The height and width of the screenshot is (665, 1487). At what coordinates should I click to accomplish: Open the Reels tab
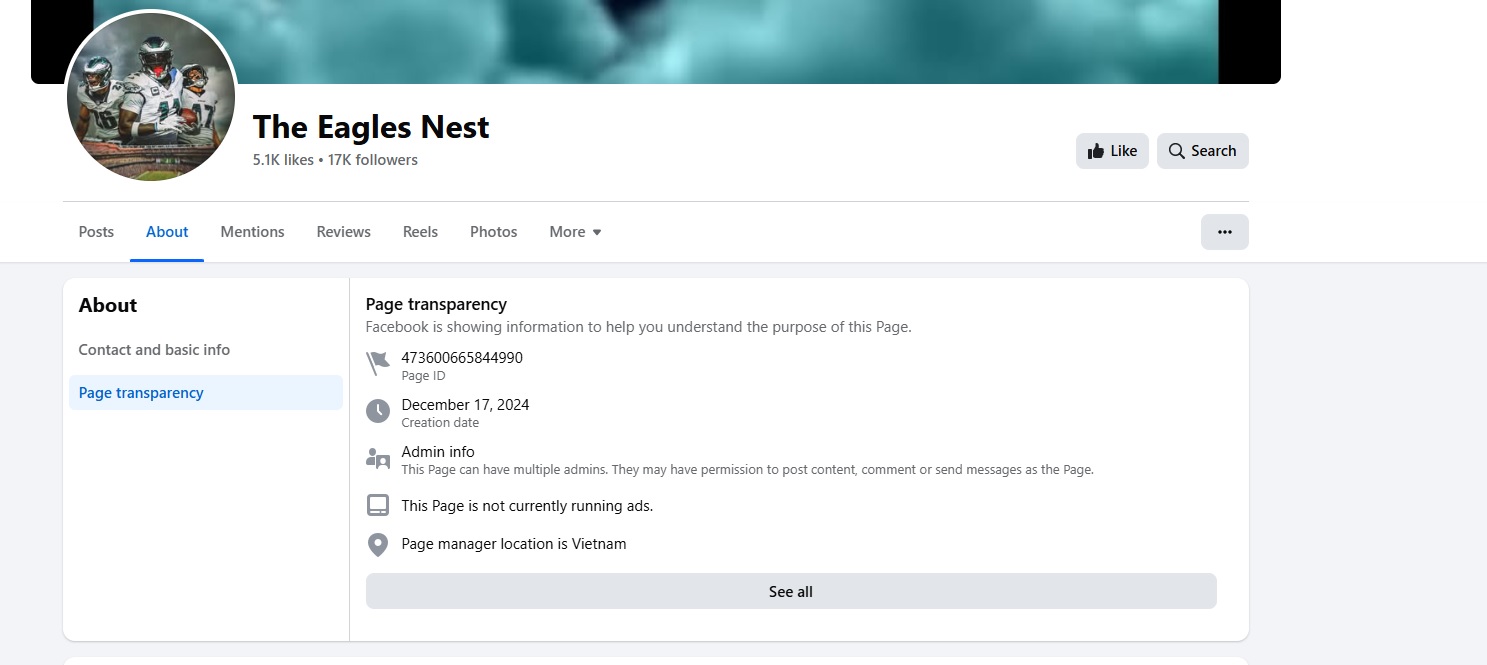(x=420, y=232)
